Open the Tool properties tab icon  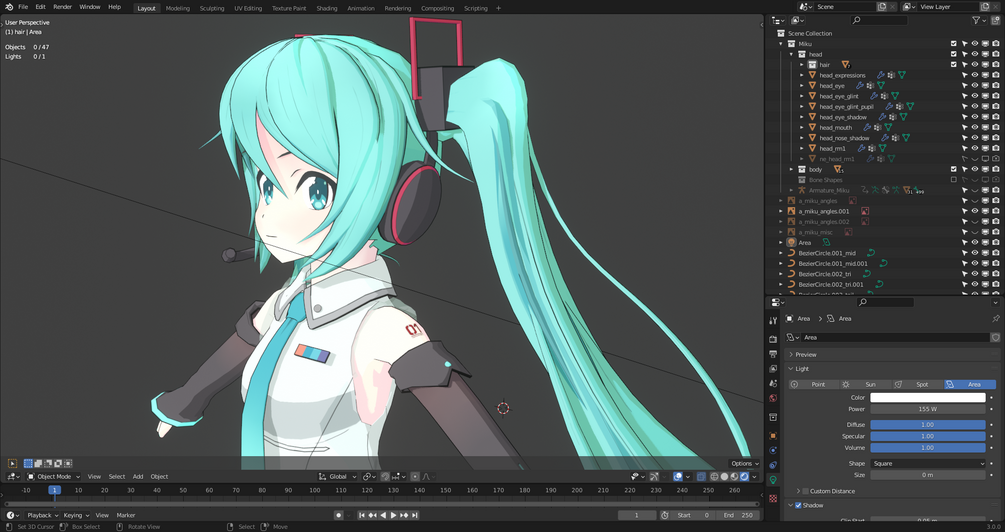773,320
